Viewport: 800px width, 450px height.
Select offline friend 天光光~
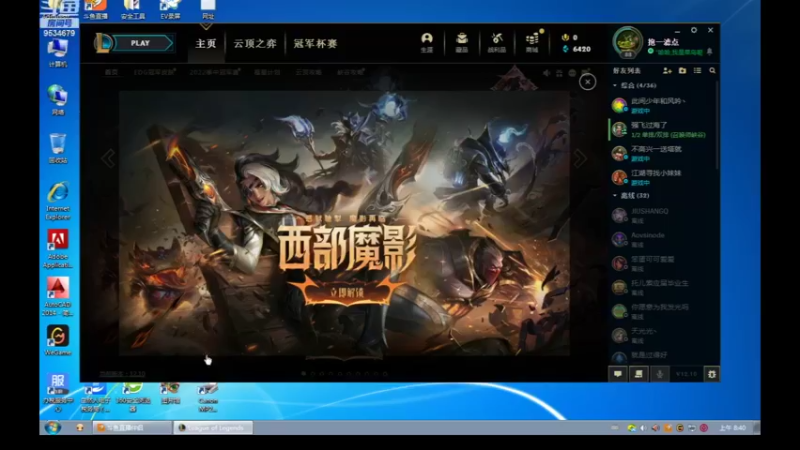click(x=661, y=335)
